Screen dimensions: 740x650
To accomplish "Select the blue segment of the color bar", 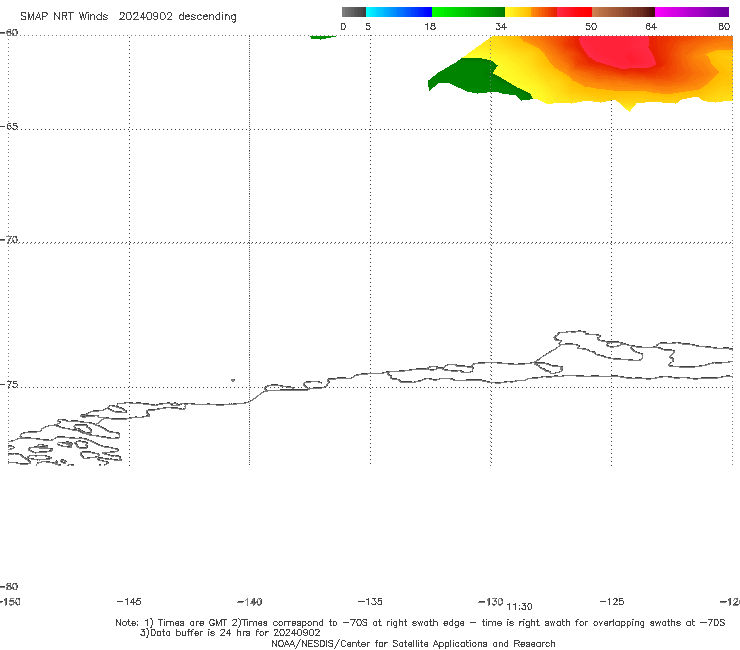I will coord(399,12).
